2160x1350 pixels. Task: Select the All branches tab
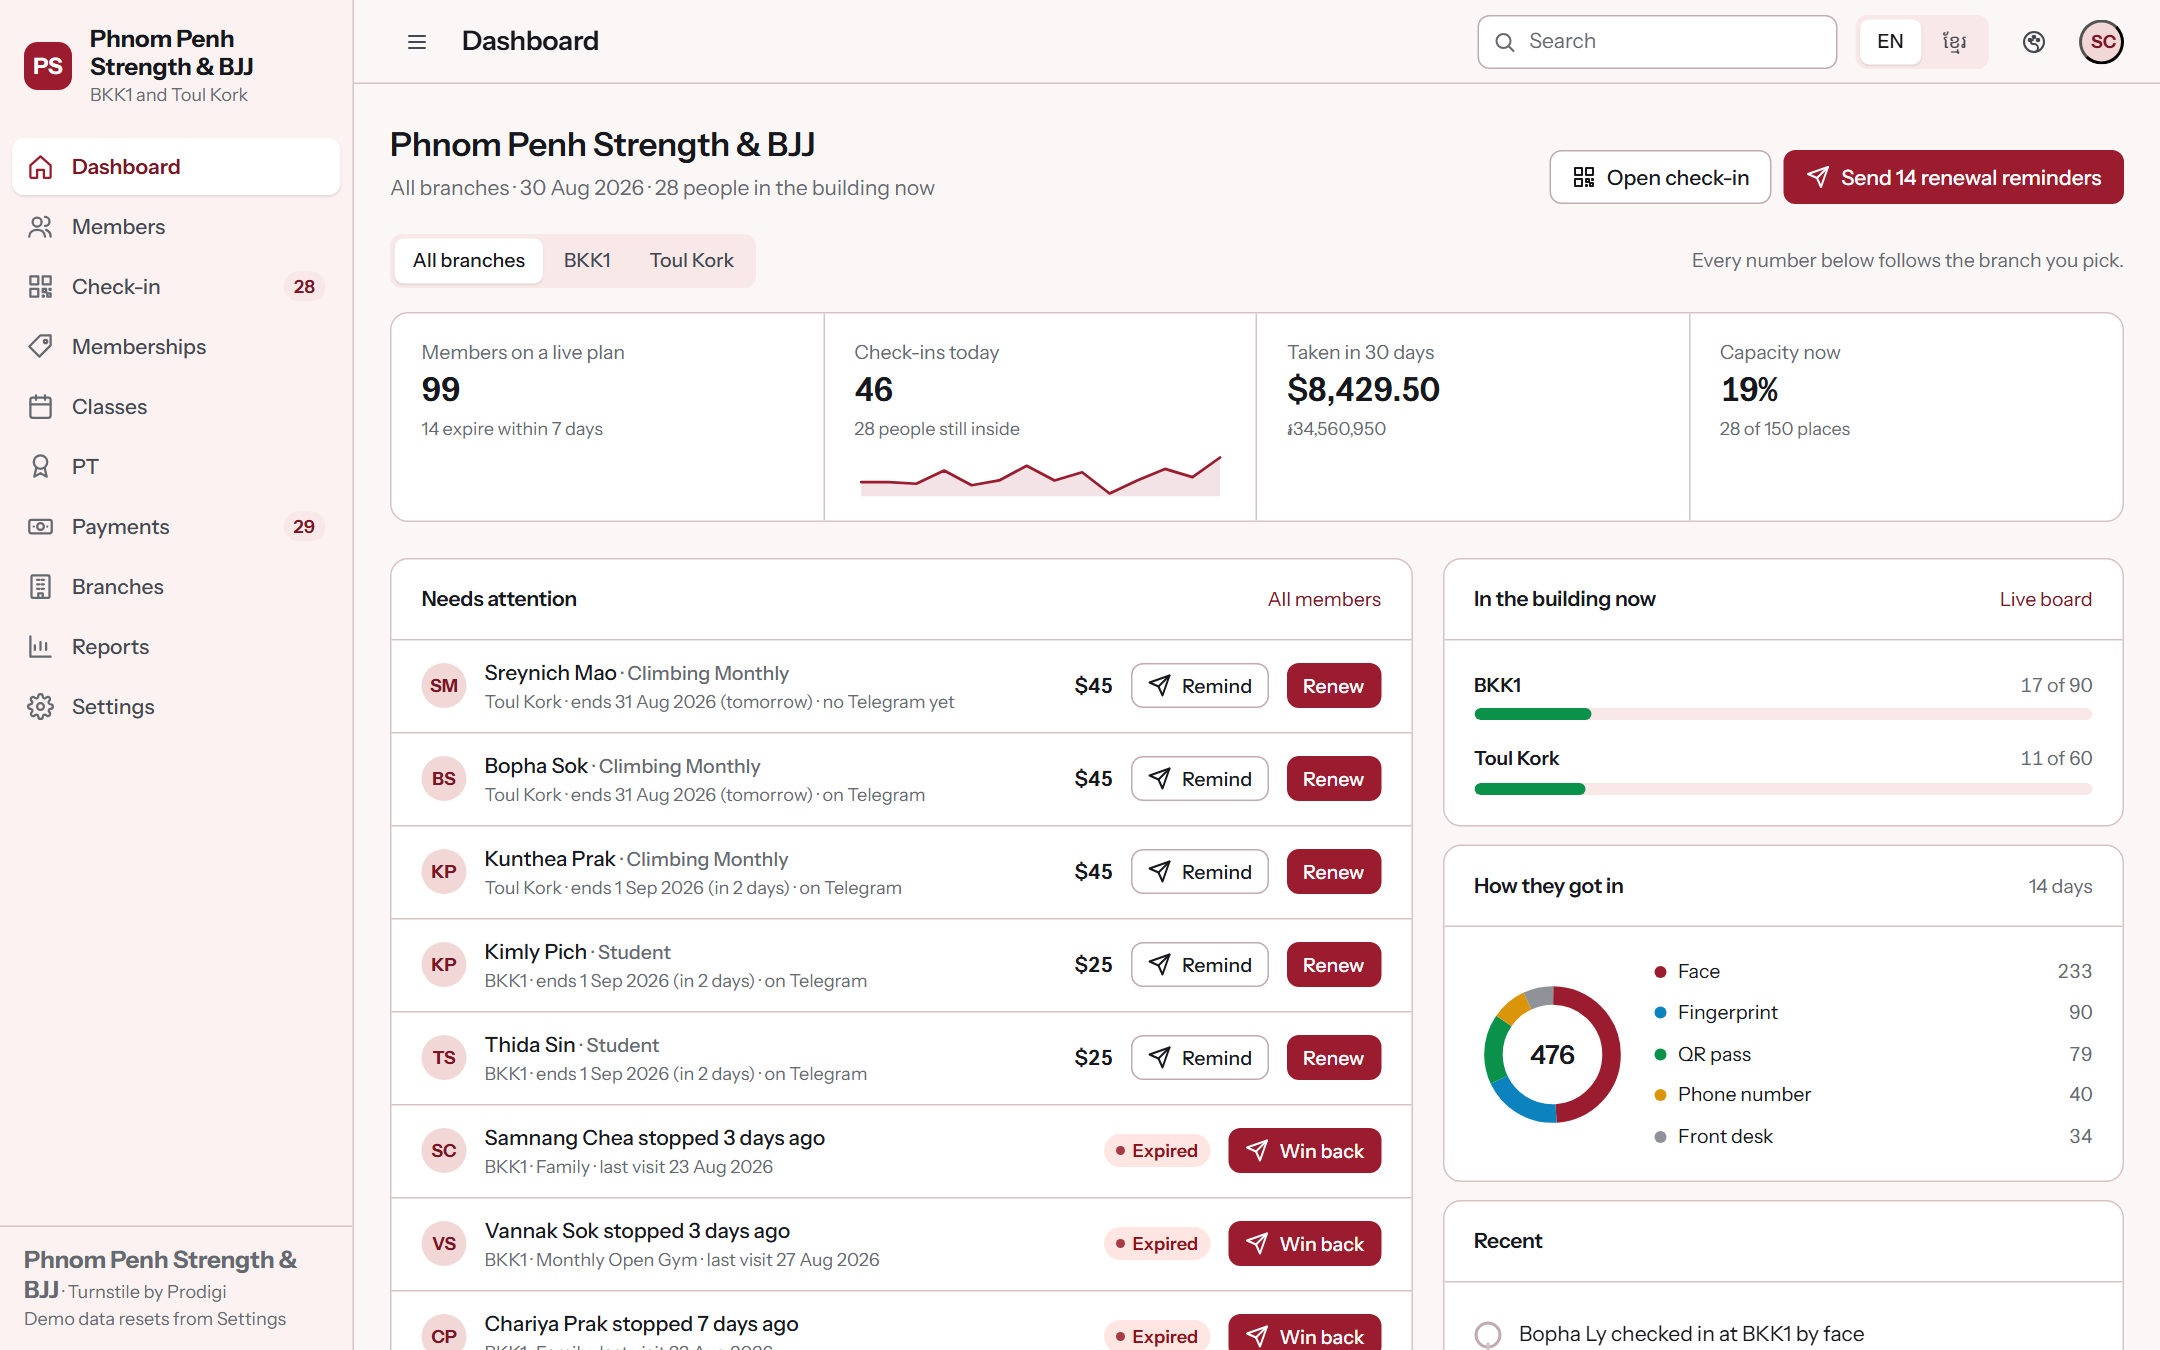[468, 261]
